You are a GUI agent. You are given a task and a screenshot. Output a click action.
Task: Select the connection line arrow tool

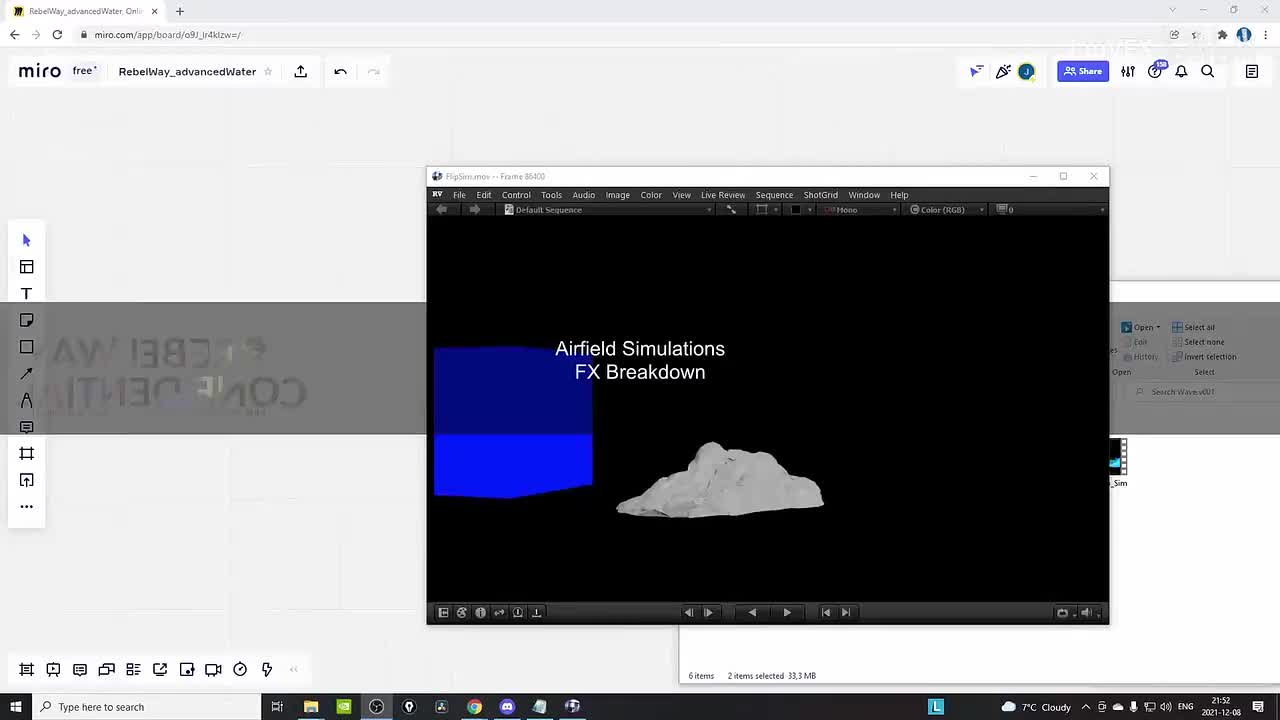click(x=27, y=374)
